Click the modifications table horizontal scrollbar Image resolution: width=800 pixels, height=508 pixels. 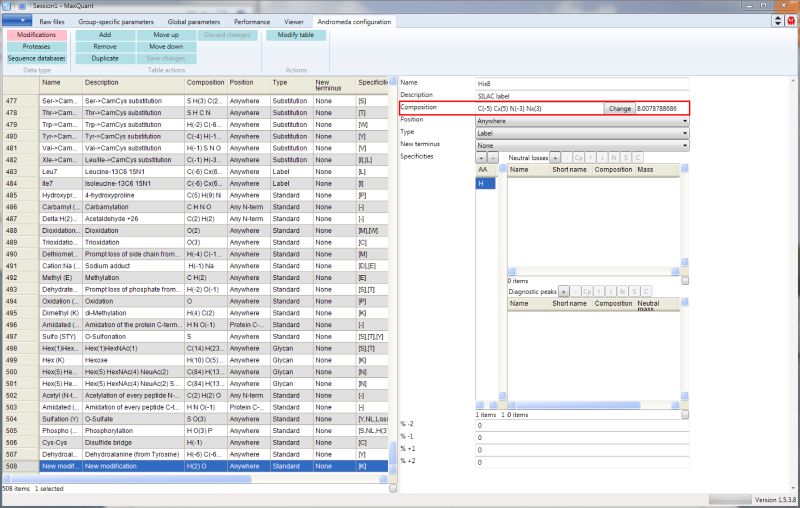click(x=131, y=479)
